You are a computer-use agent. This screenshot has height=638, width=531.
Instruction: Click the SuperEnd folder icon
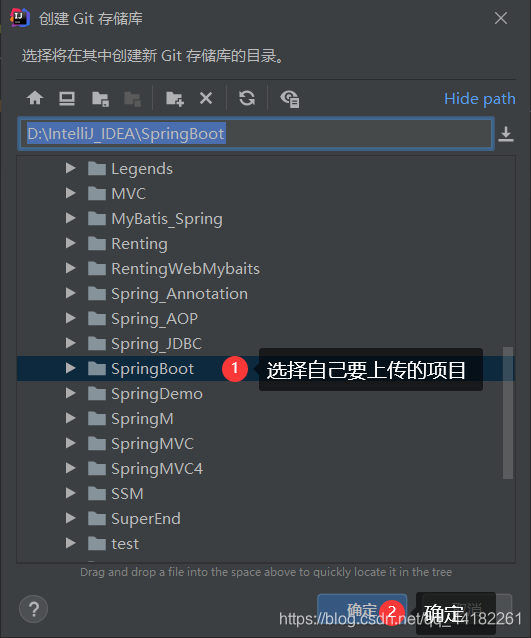point(97,518)
